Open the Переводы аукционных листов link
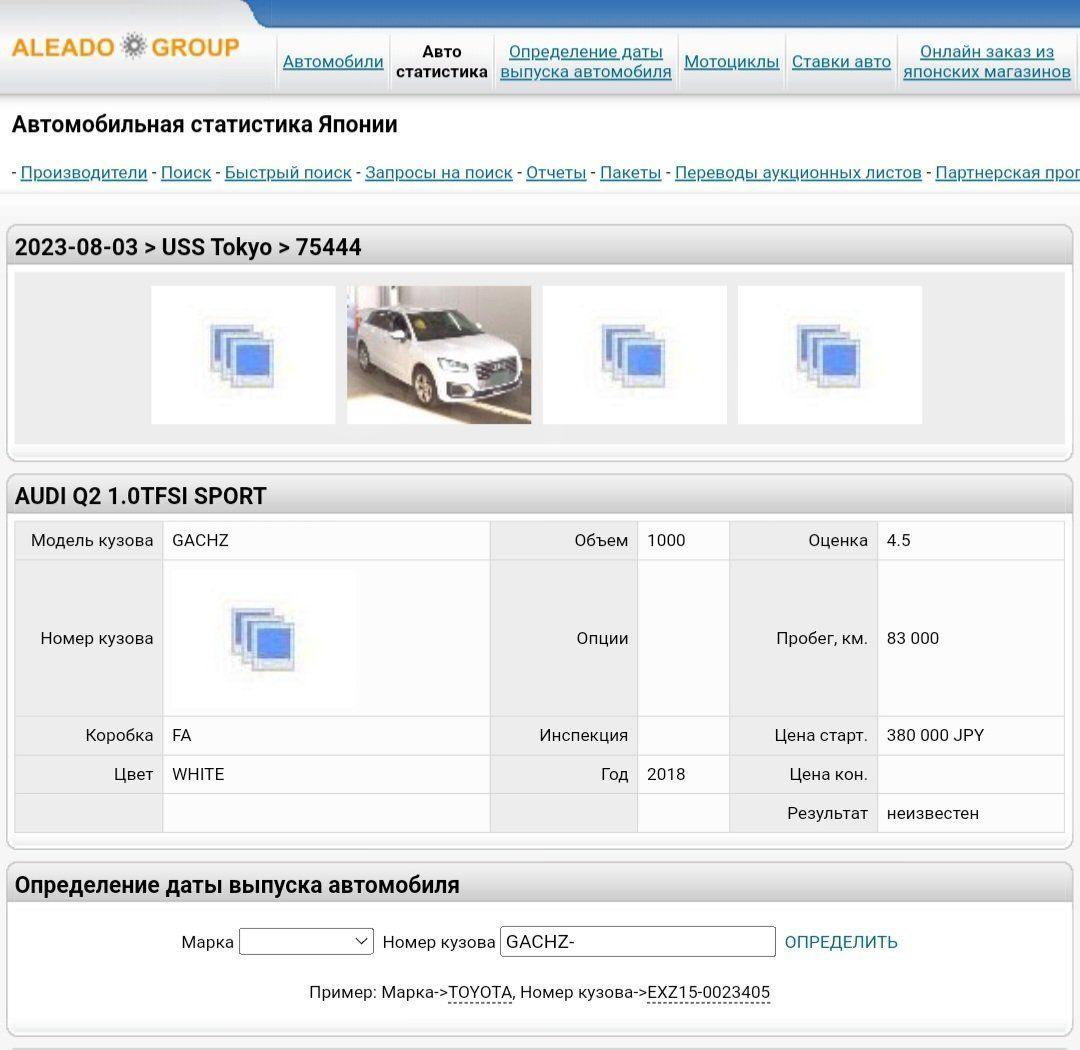Viewport: 1080px width, 1050px height. tap(798, 173)
